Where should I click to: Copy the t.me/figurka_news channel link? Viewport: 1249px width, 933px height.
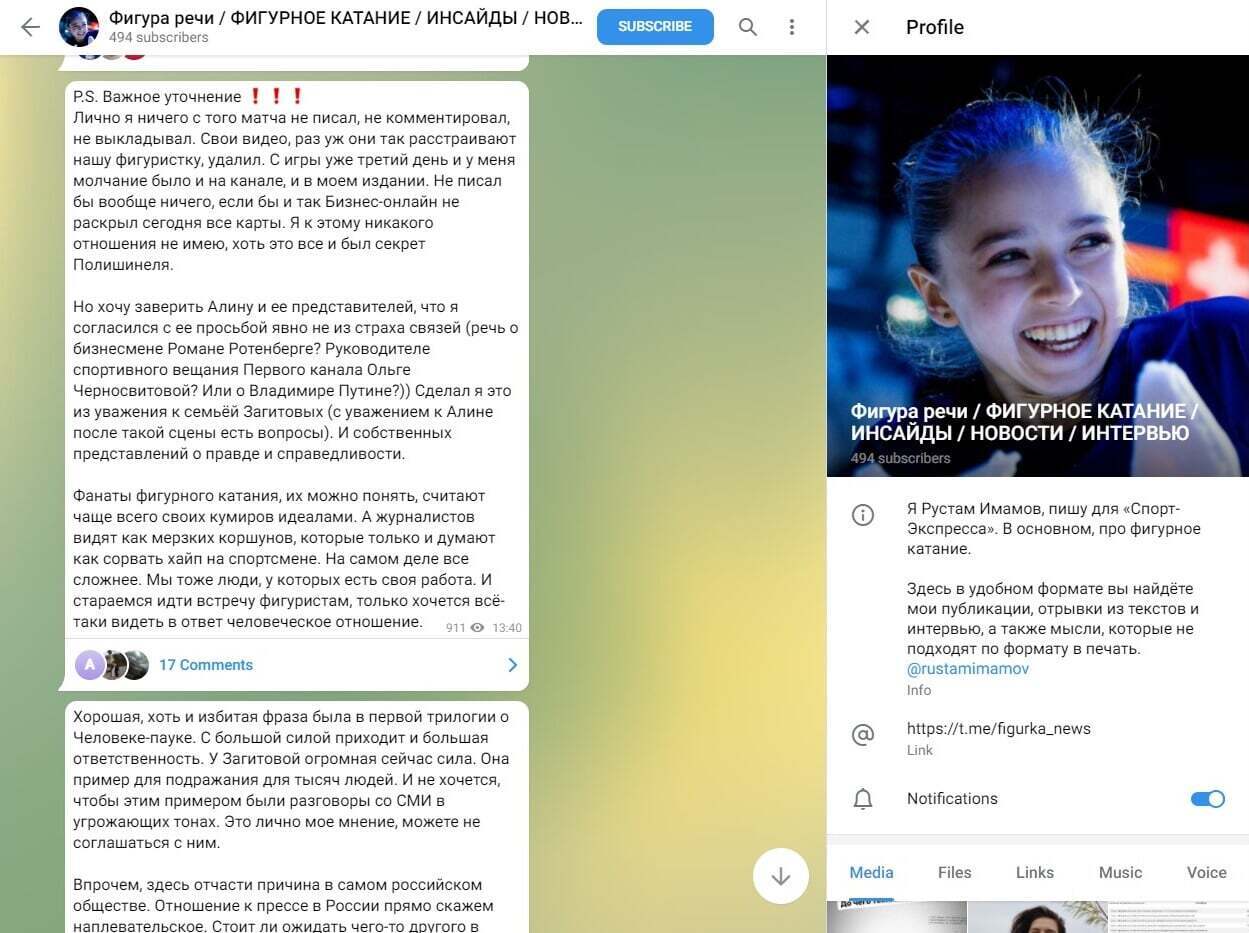(x=998, y=729)
